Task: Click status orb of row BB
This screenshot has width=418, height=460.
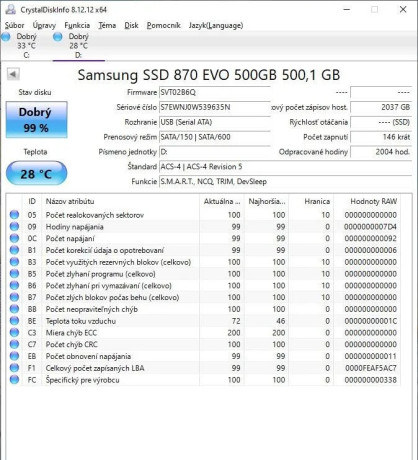Action: tap(14, 309)
